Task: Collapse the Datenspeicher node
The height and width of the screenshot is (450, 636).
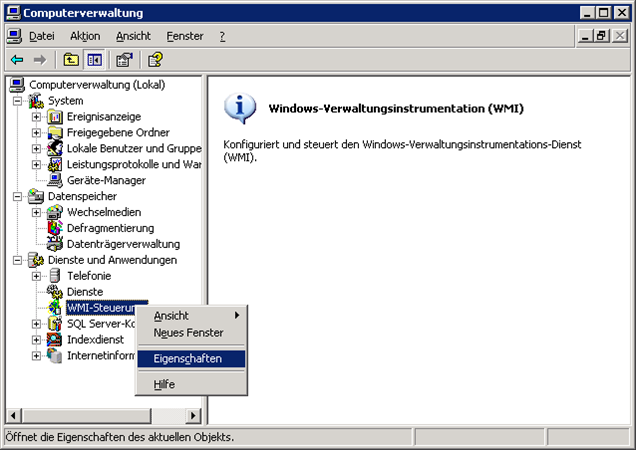Action: 17,196
